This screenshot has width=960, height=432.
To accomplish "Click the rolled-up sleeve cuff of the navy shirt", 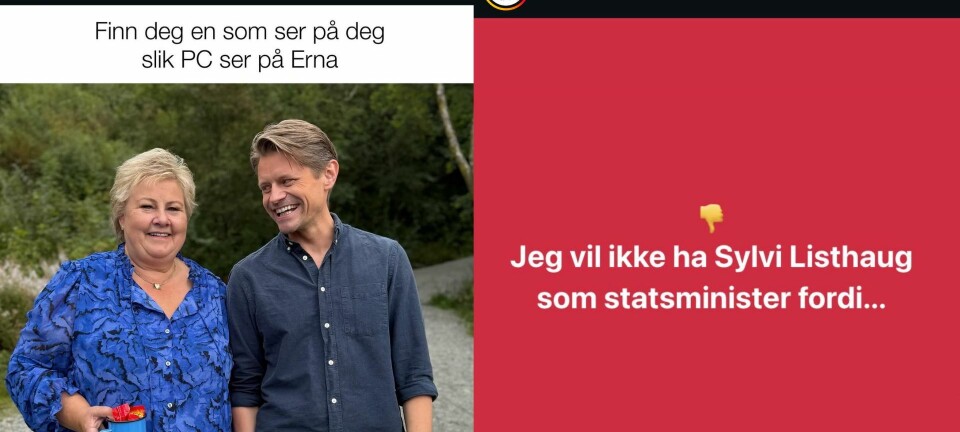I will tap(416, 390).
